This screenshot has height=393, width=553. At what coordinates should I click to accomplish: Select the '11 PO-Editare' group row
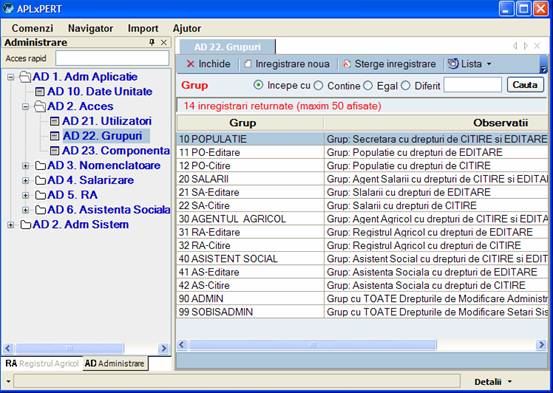tap(363, 152)
